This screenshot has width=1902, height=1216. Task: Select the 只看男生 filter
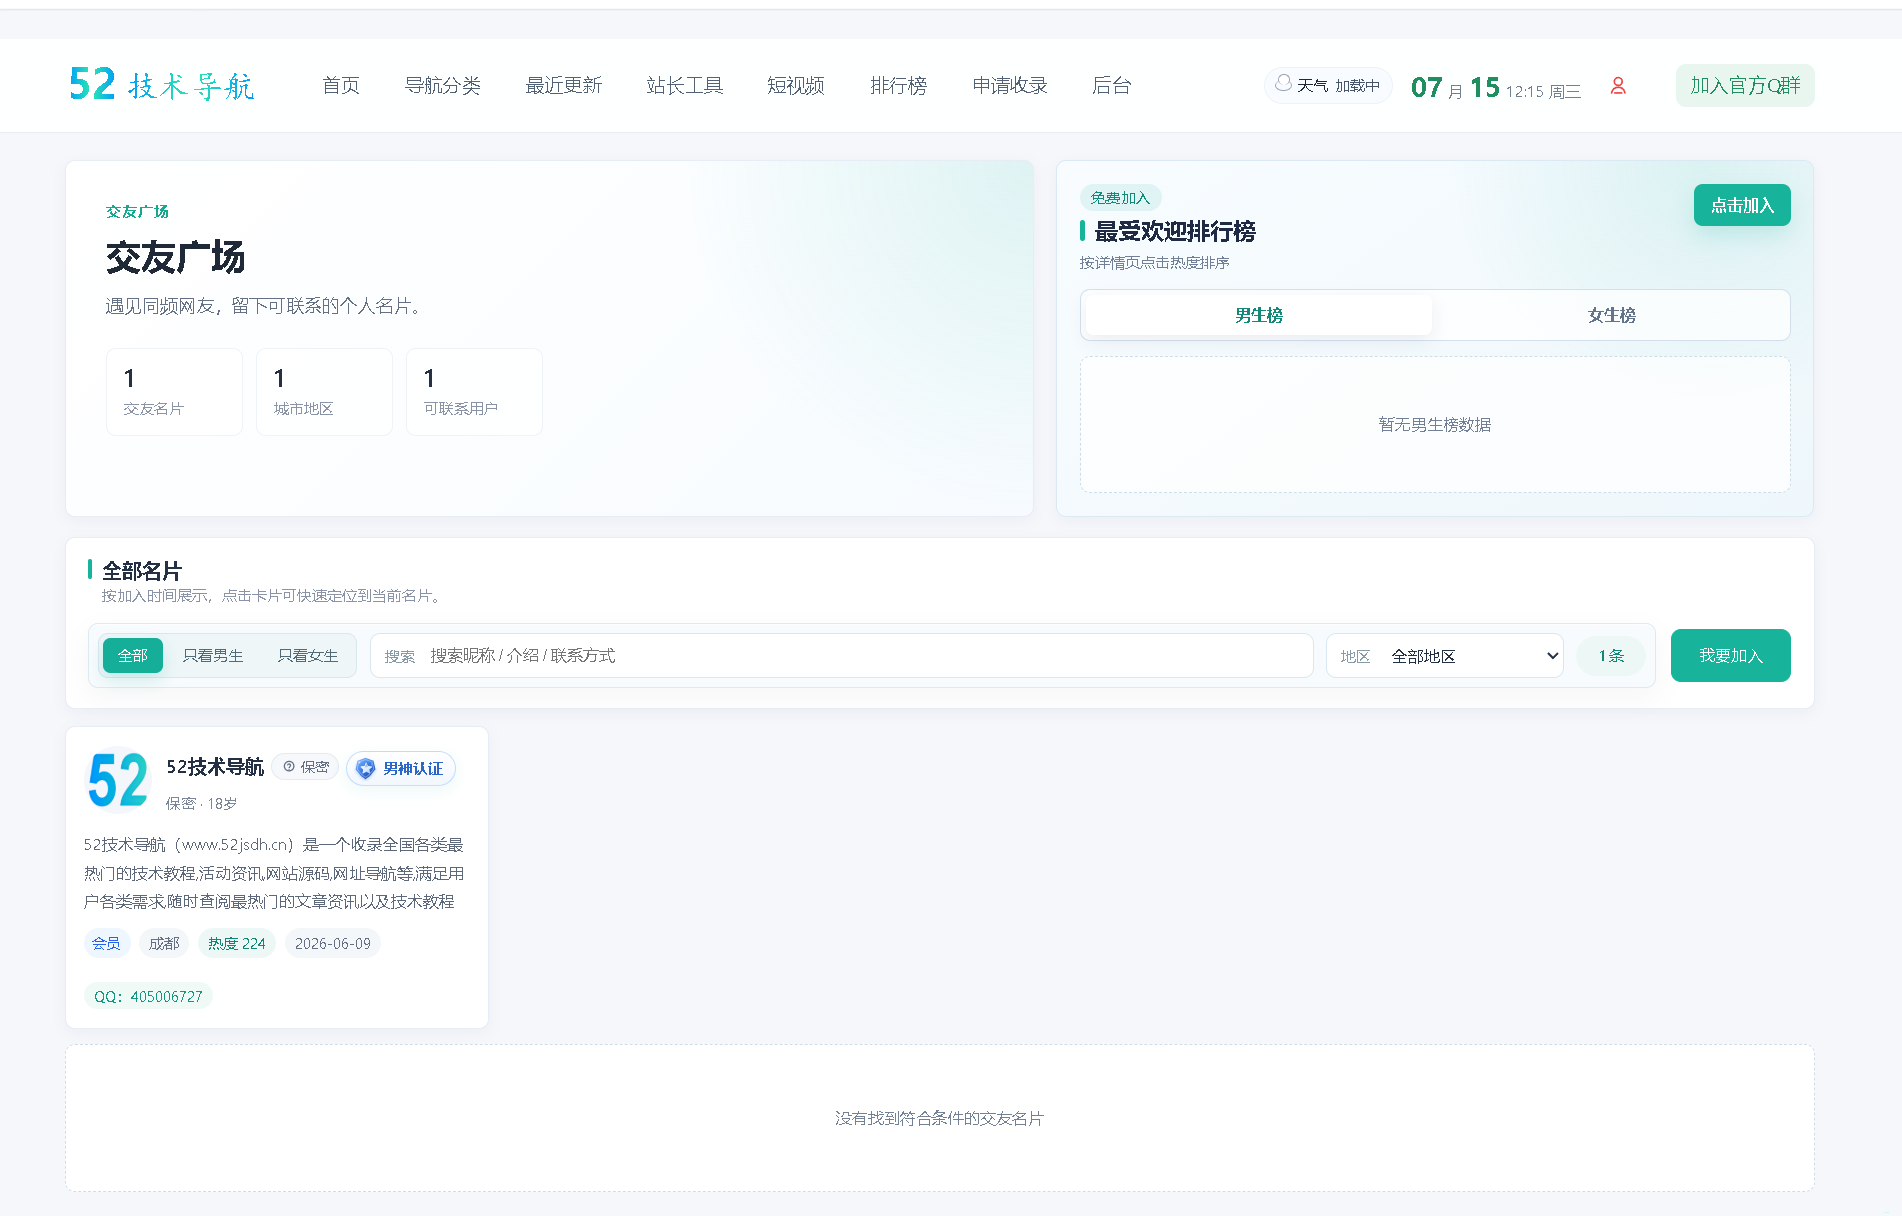(x=213, y=656)
